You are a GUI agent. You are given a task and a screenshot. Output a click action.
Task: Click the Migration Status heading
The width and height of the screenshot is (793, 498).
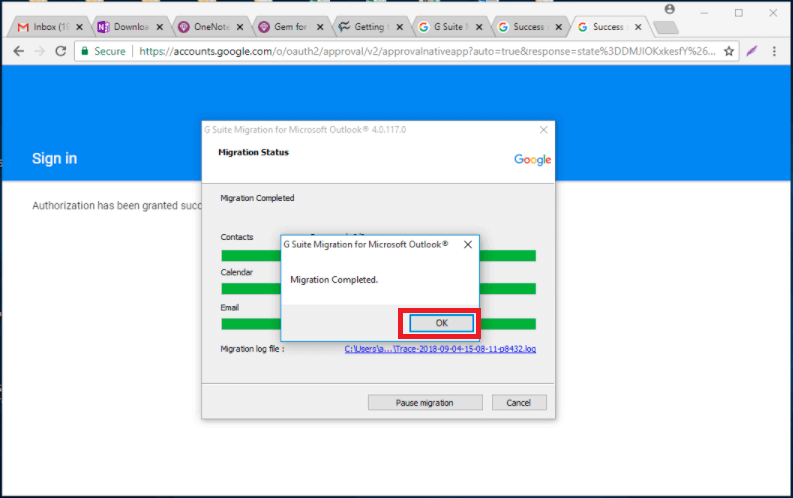click(253, 152)
